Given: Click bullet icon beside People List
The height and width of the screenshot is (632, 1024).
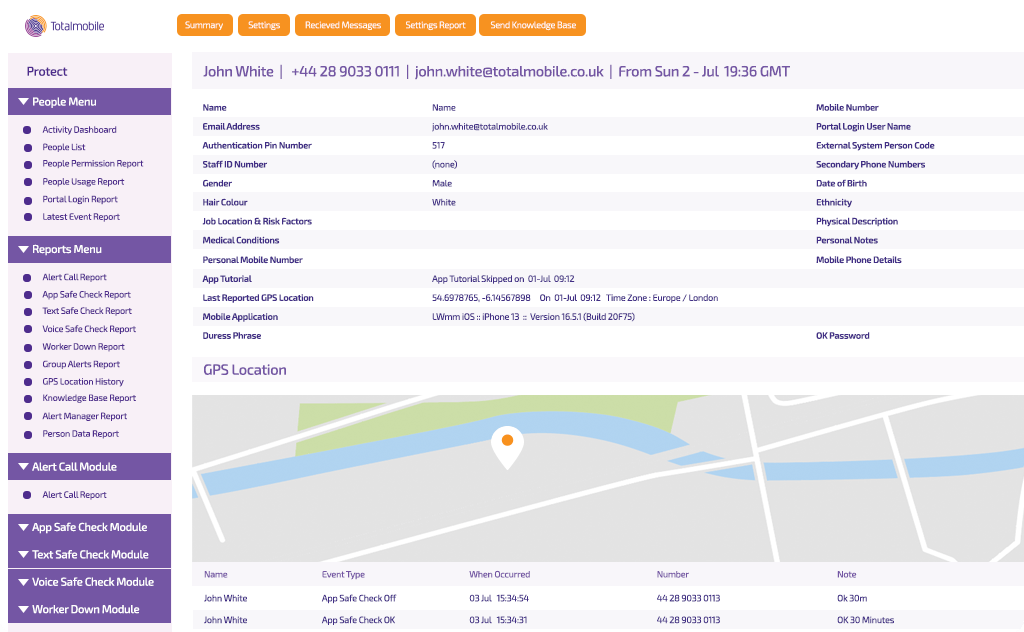Looking at the screenshot, I should pos(27,148).
